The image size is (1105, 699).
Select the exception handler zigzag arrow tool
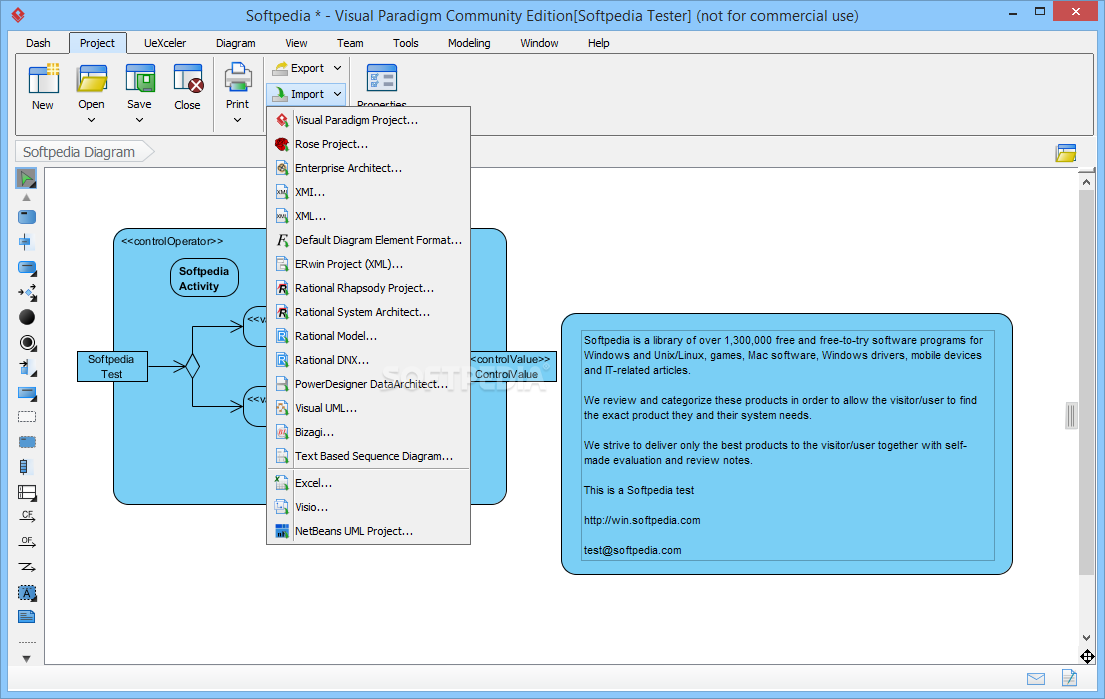tap(27, 567)
